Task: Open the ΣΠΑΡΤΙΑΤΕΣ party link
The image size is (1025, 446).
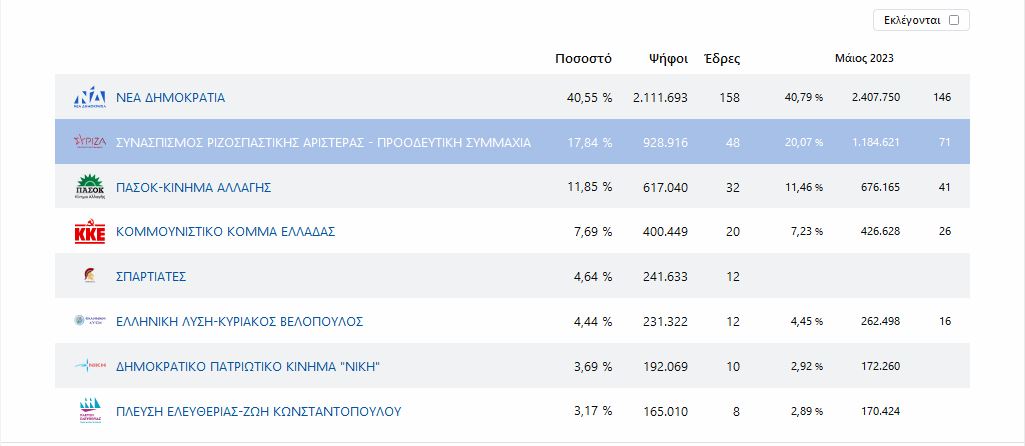Action: (x=151, y=277)
